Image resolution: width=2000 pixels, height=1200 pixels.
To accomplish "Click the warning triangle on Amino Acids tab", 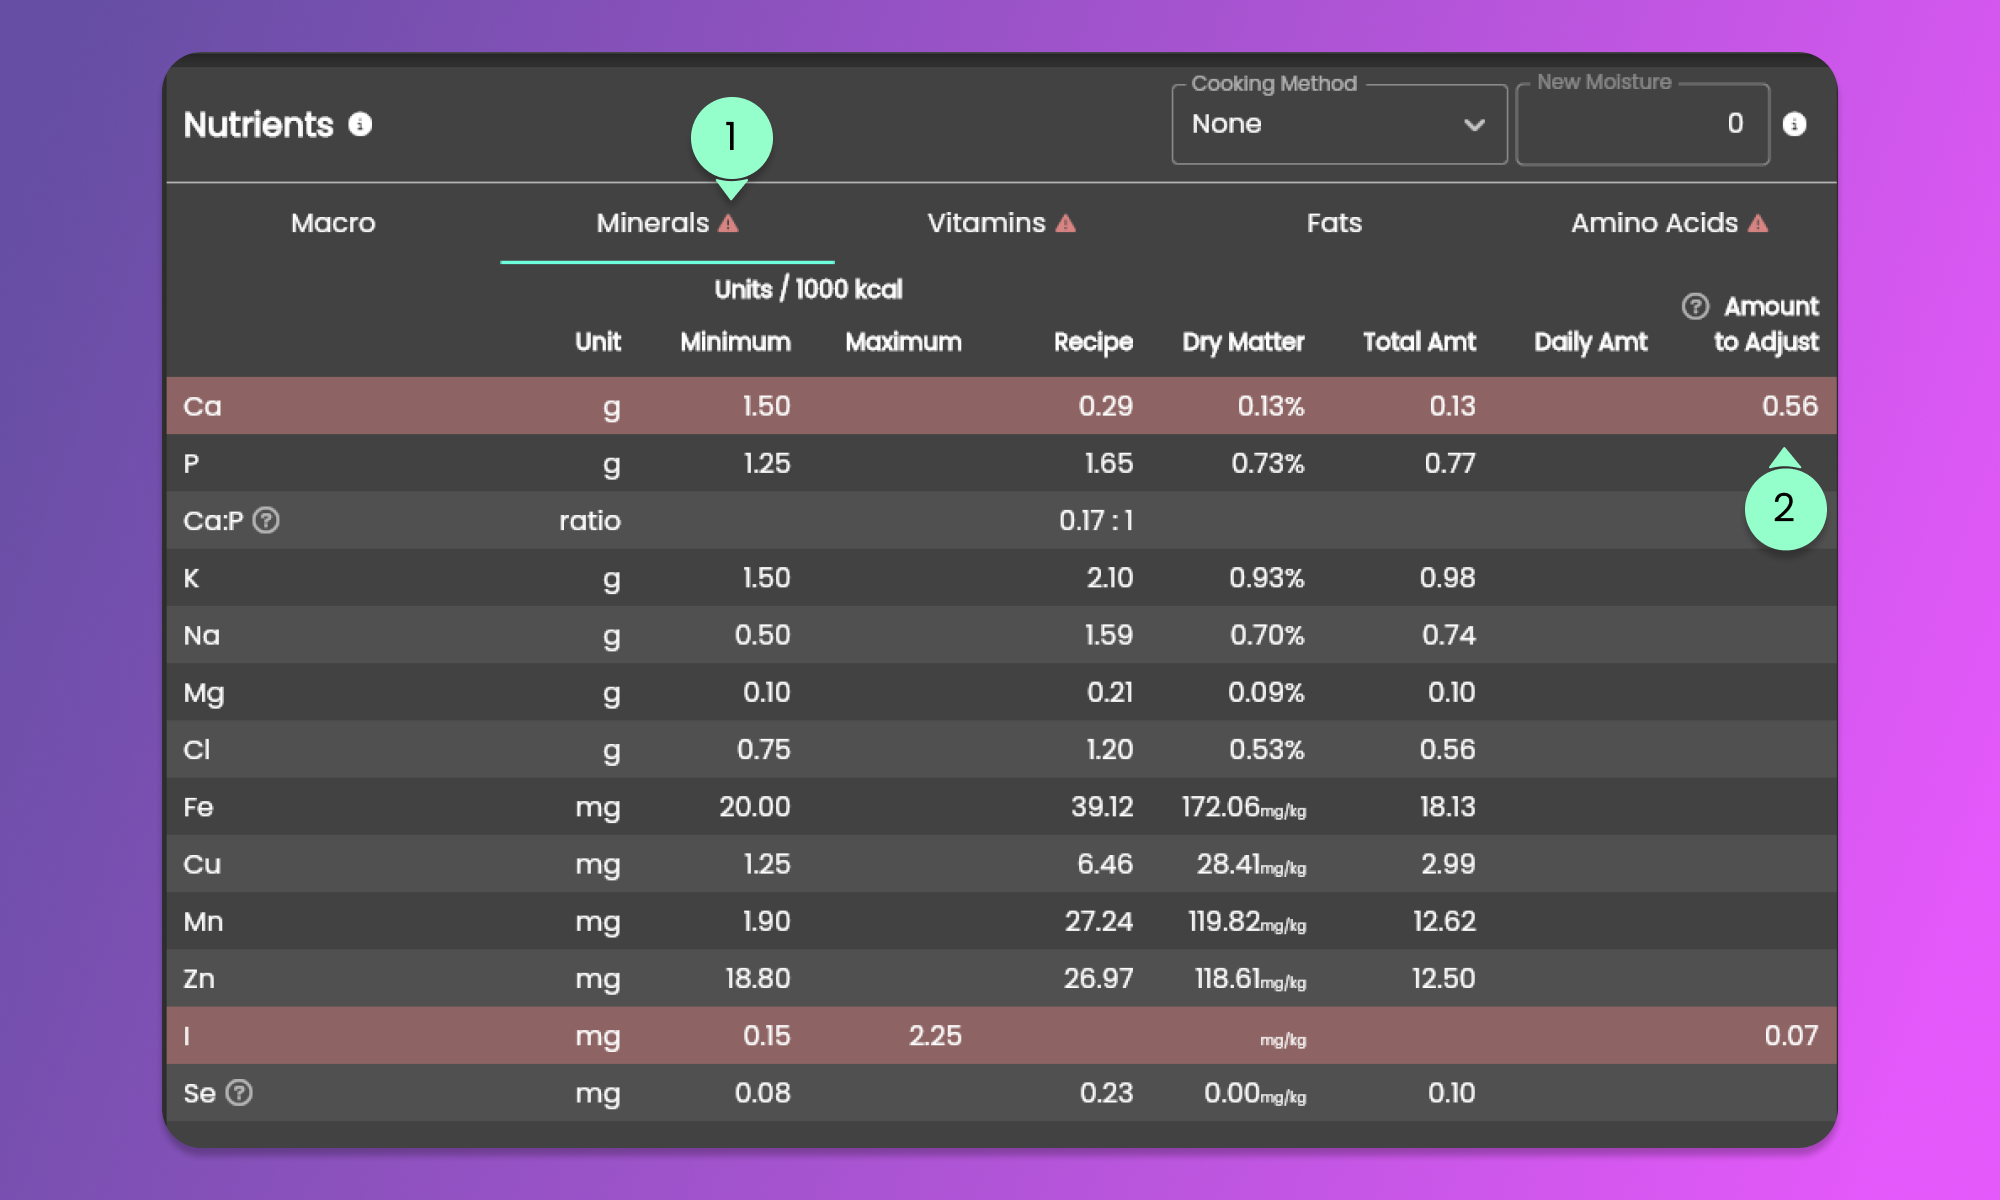I will (x=1758, y=223).
